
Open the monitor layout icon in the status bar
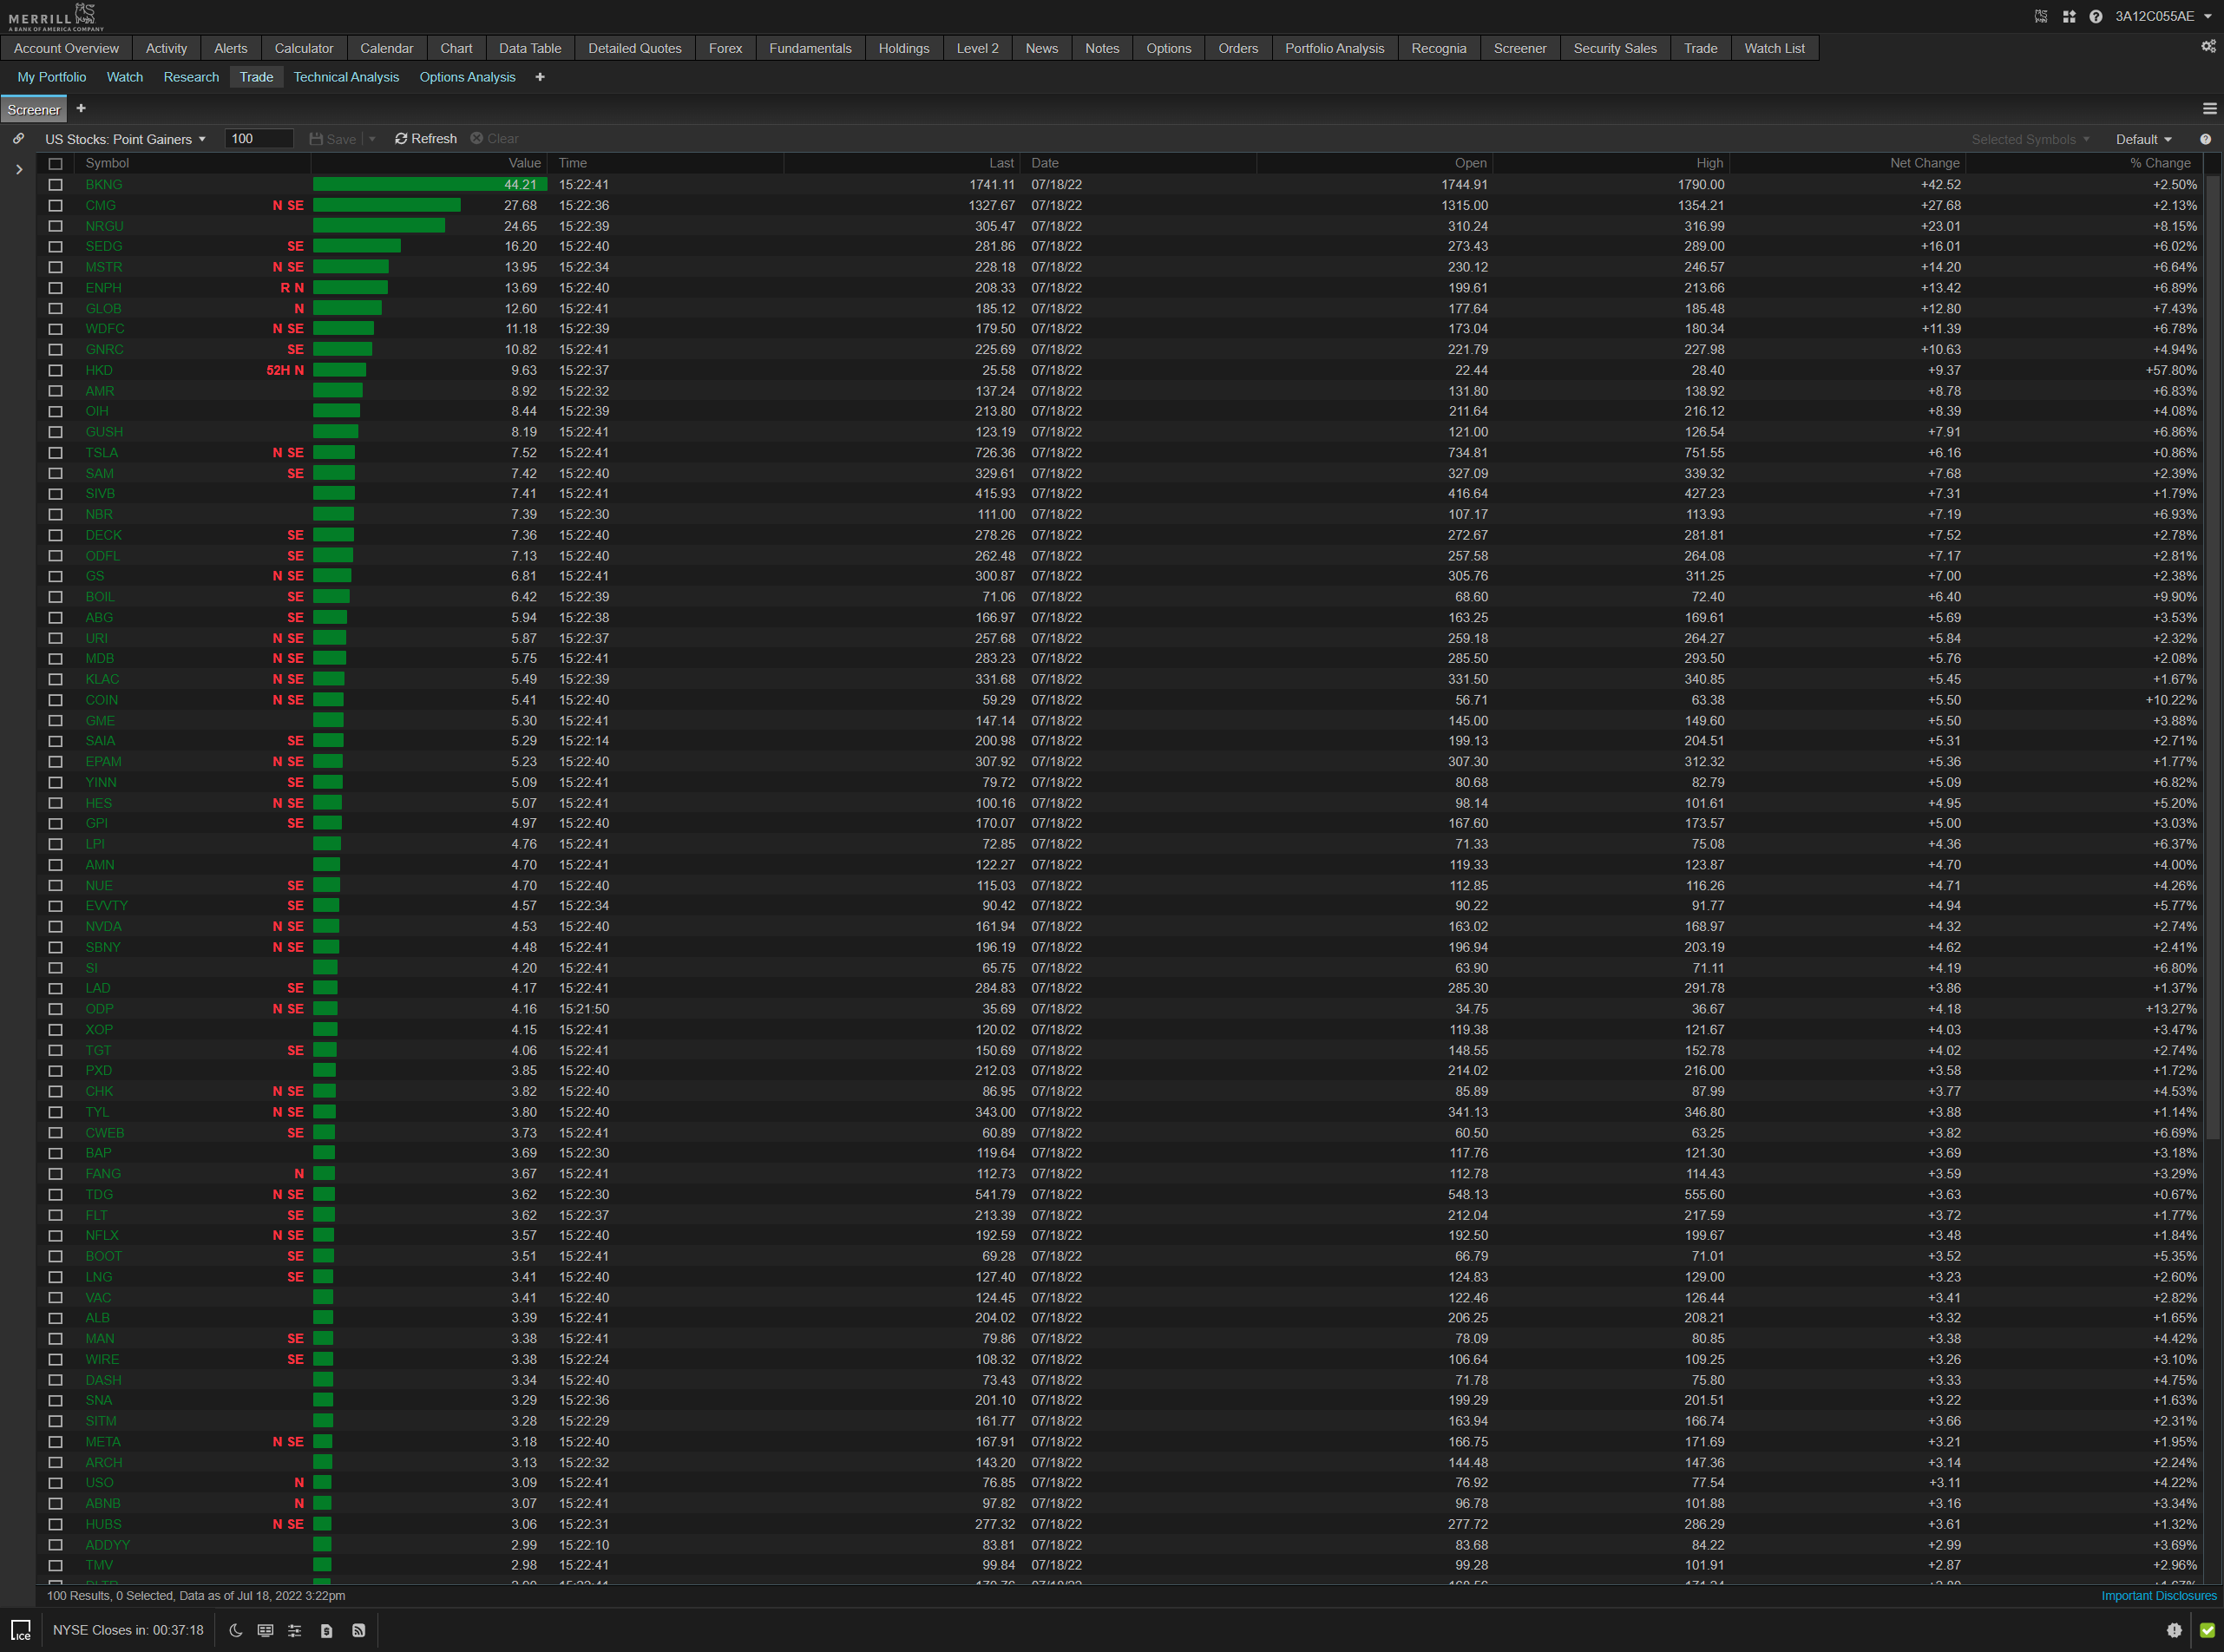click(265, 1630)
